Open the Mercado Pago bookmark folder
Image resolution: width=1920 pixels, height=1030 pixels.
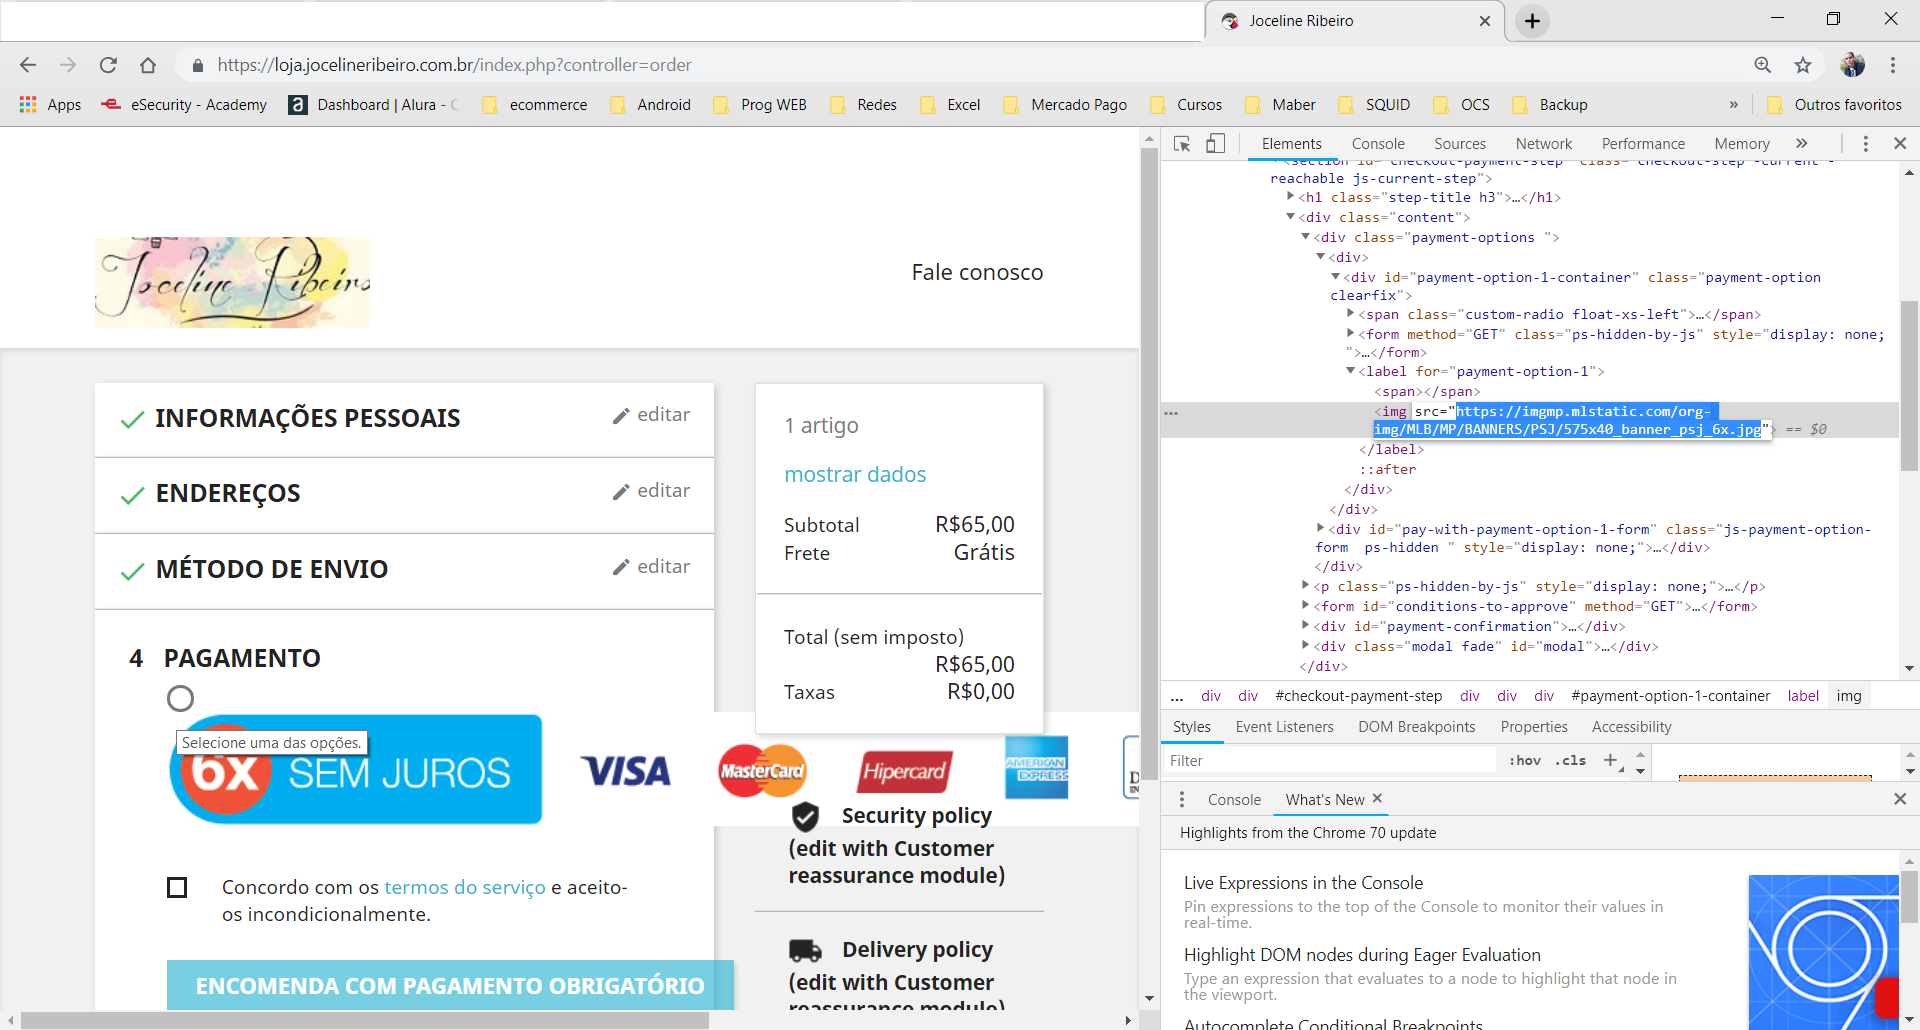coord(1066,105)
